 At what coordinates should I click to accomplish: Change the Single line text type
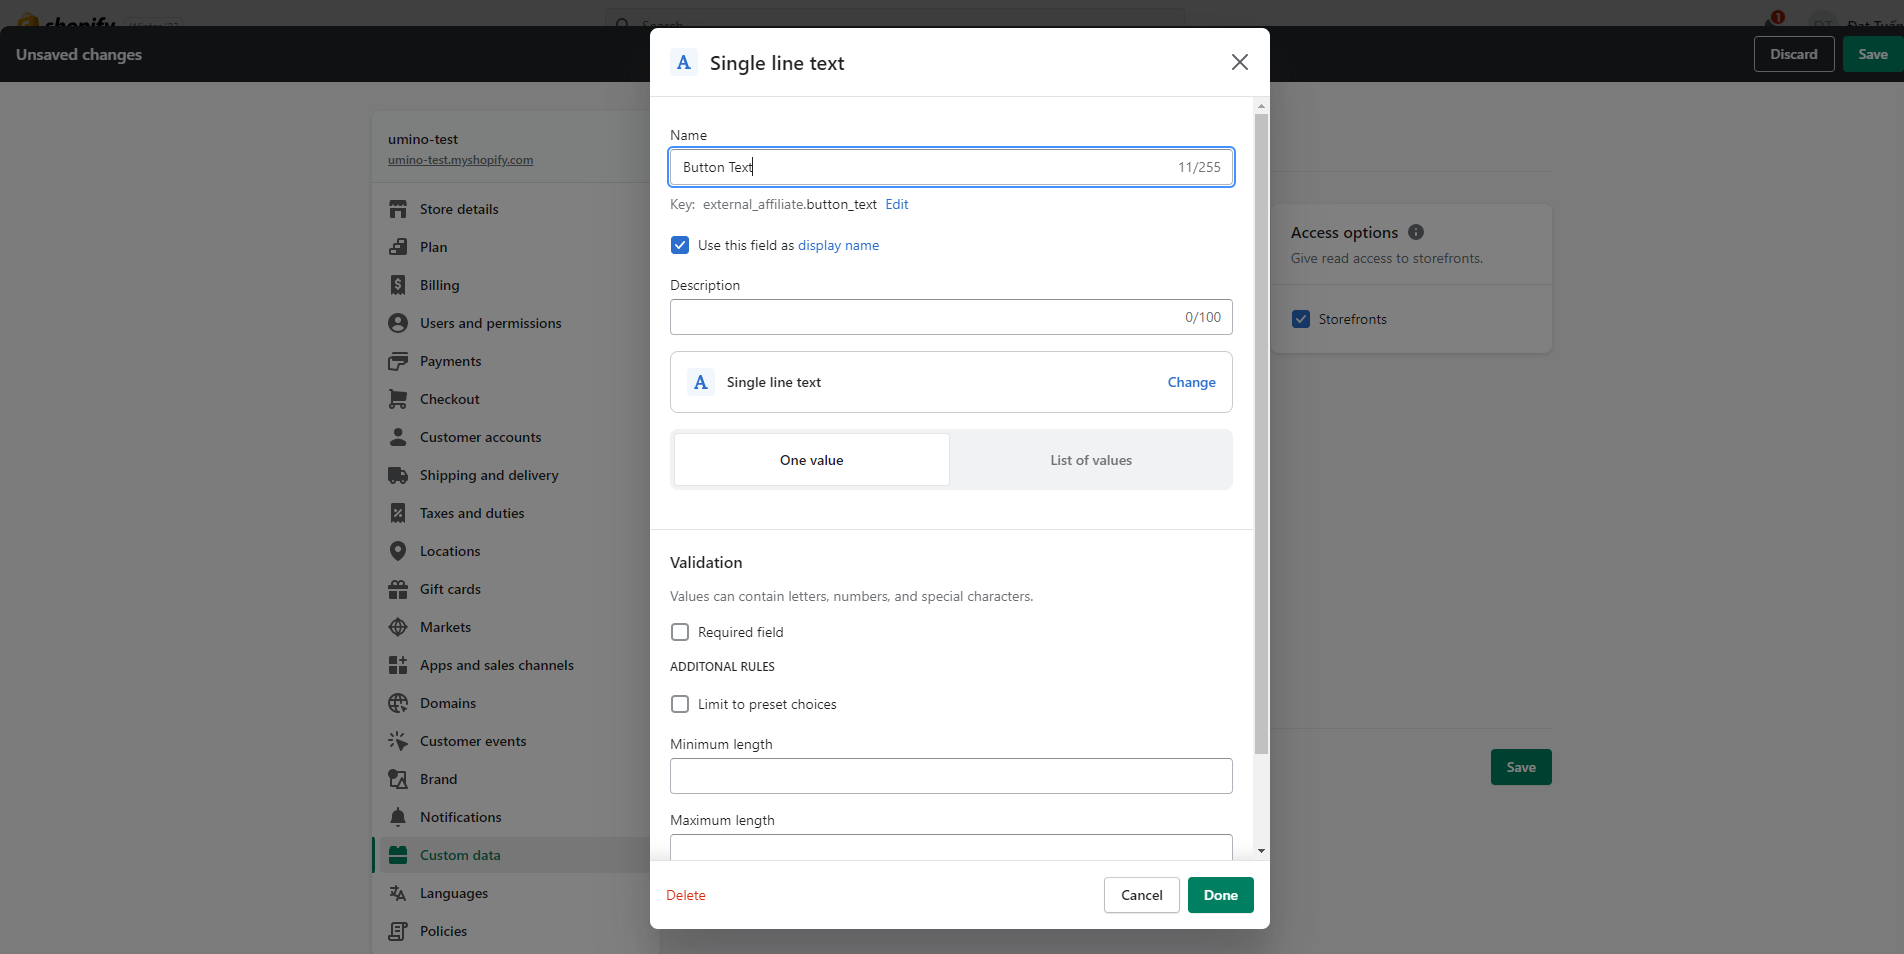1191,382
